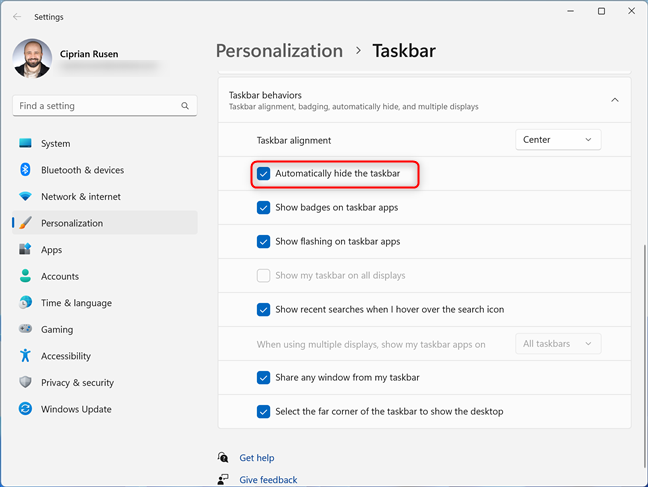Uncheck Automatically hide the taskbar
The height and width of the screenshot is (487, 648).
pos(263,174)
